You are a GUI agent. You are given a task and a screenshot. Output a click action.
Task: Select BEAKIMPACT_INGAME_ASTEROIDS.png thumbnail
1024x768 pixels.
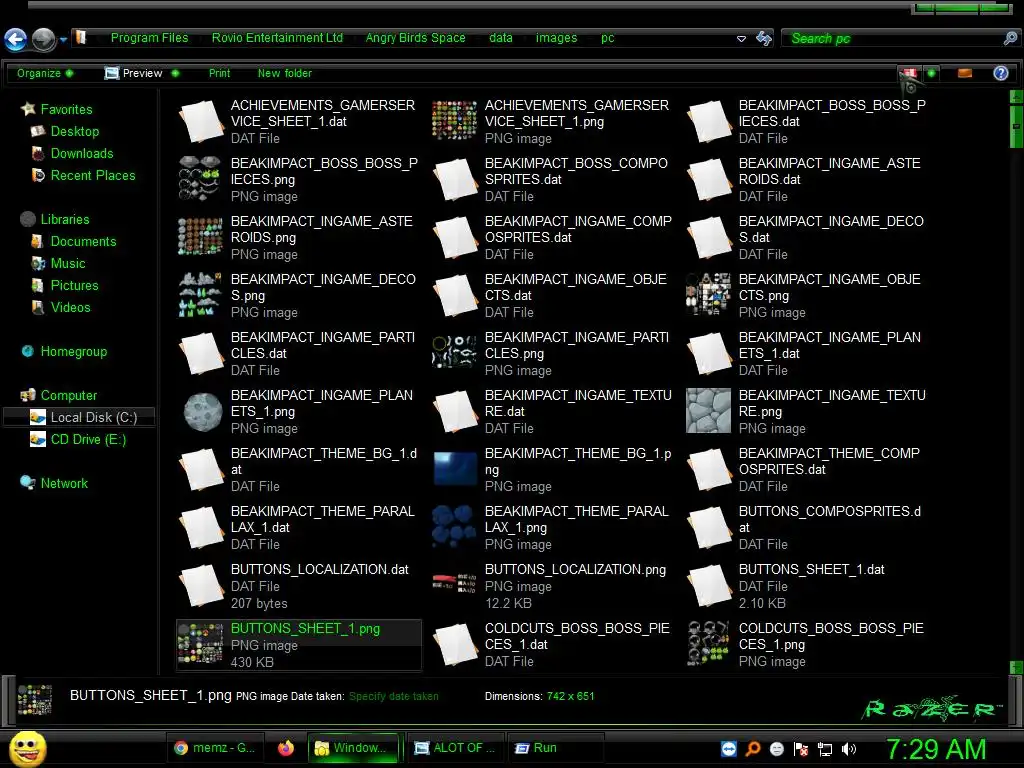click(200, 236)
